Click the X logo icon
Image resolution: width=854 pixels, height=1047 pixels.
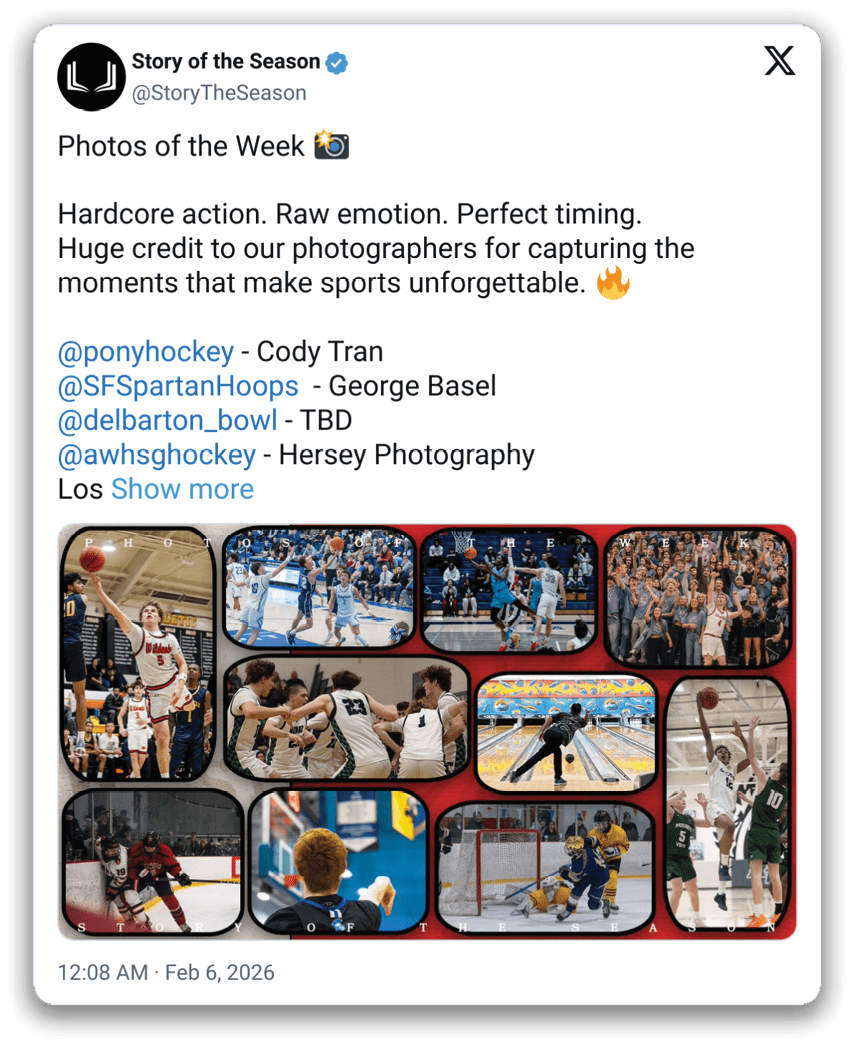[779, 61]
